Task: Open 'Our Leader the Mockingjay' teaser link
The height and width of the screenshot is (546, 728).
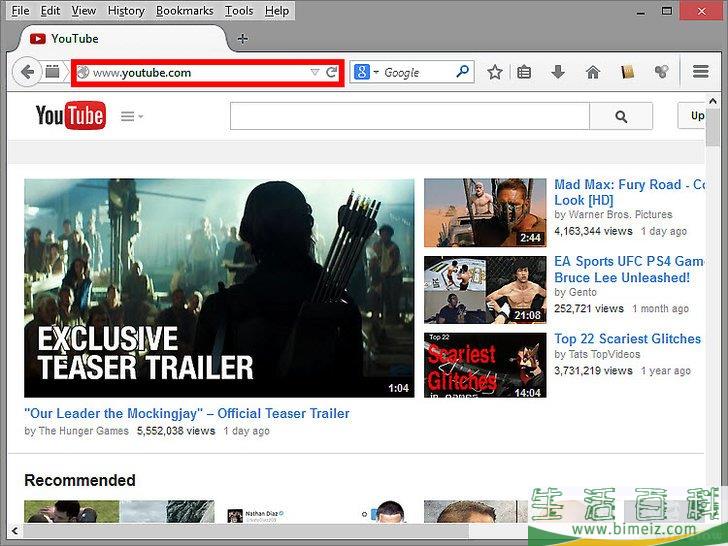Action: [187, 413]
